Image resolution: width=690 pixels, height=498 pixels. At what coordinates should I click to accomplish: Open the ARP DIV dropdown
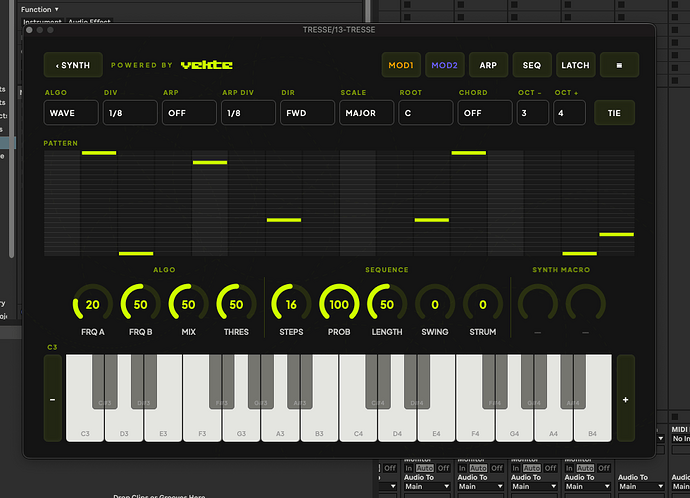[x=248, y=113]
